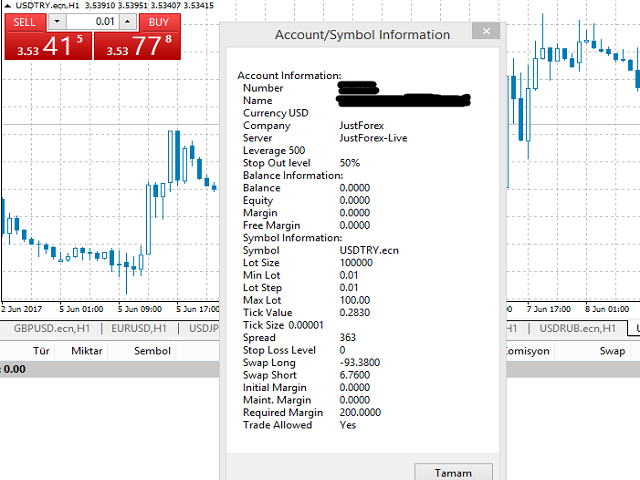
Task: Click the JustForex-Live server value
Action: click(373, 138)
